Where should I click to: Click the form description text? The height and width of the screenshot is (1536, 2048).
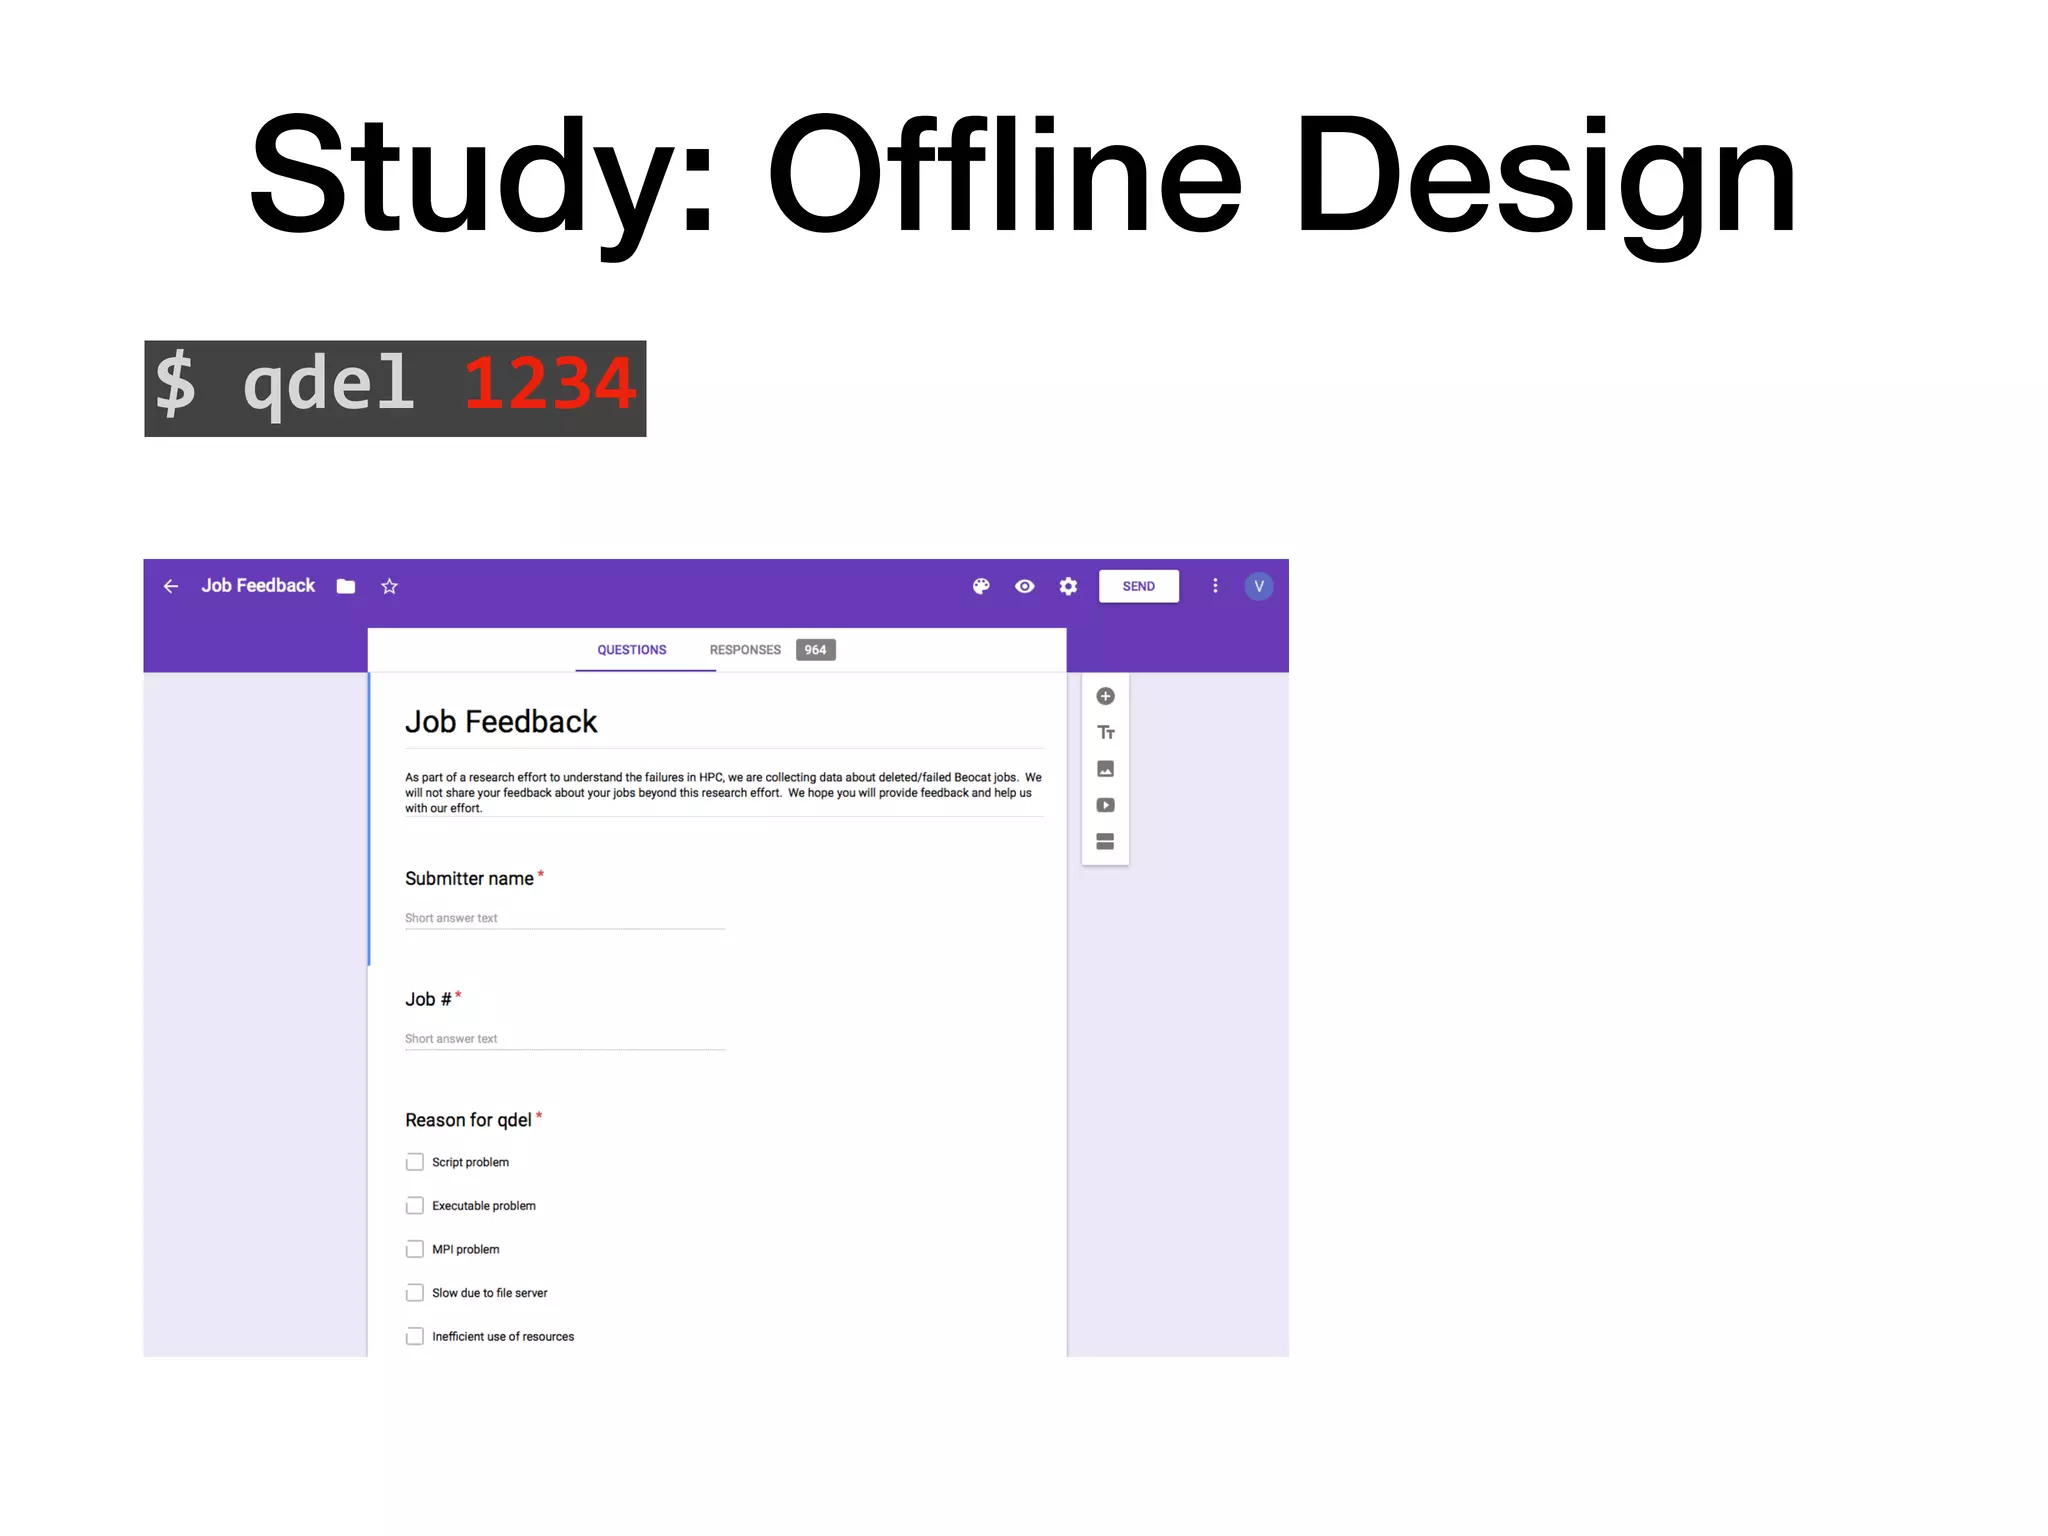[724, 793]
